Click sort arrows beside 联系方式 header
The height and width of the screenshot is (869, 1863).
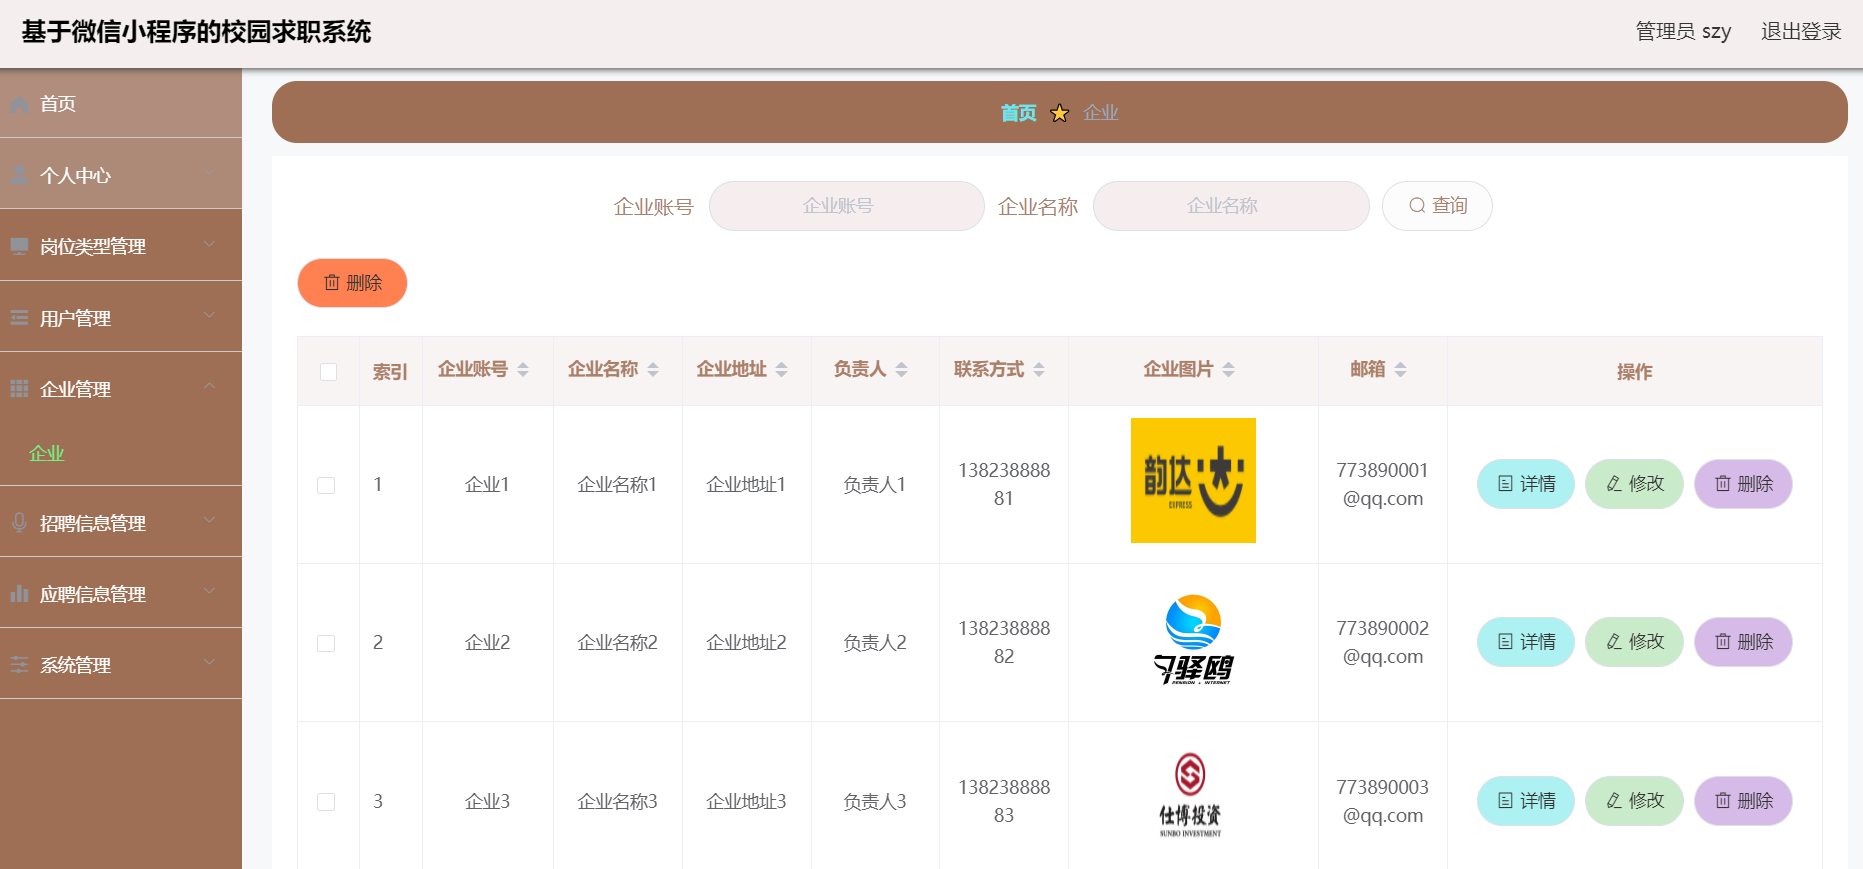click(1039, 370)
